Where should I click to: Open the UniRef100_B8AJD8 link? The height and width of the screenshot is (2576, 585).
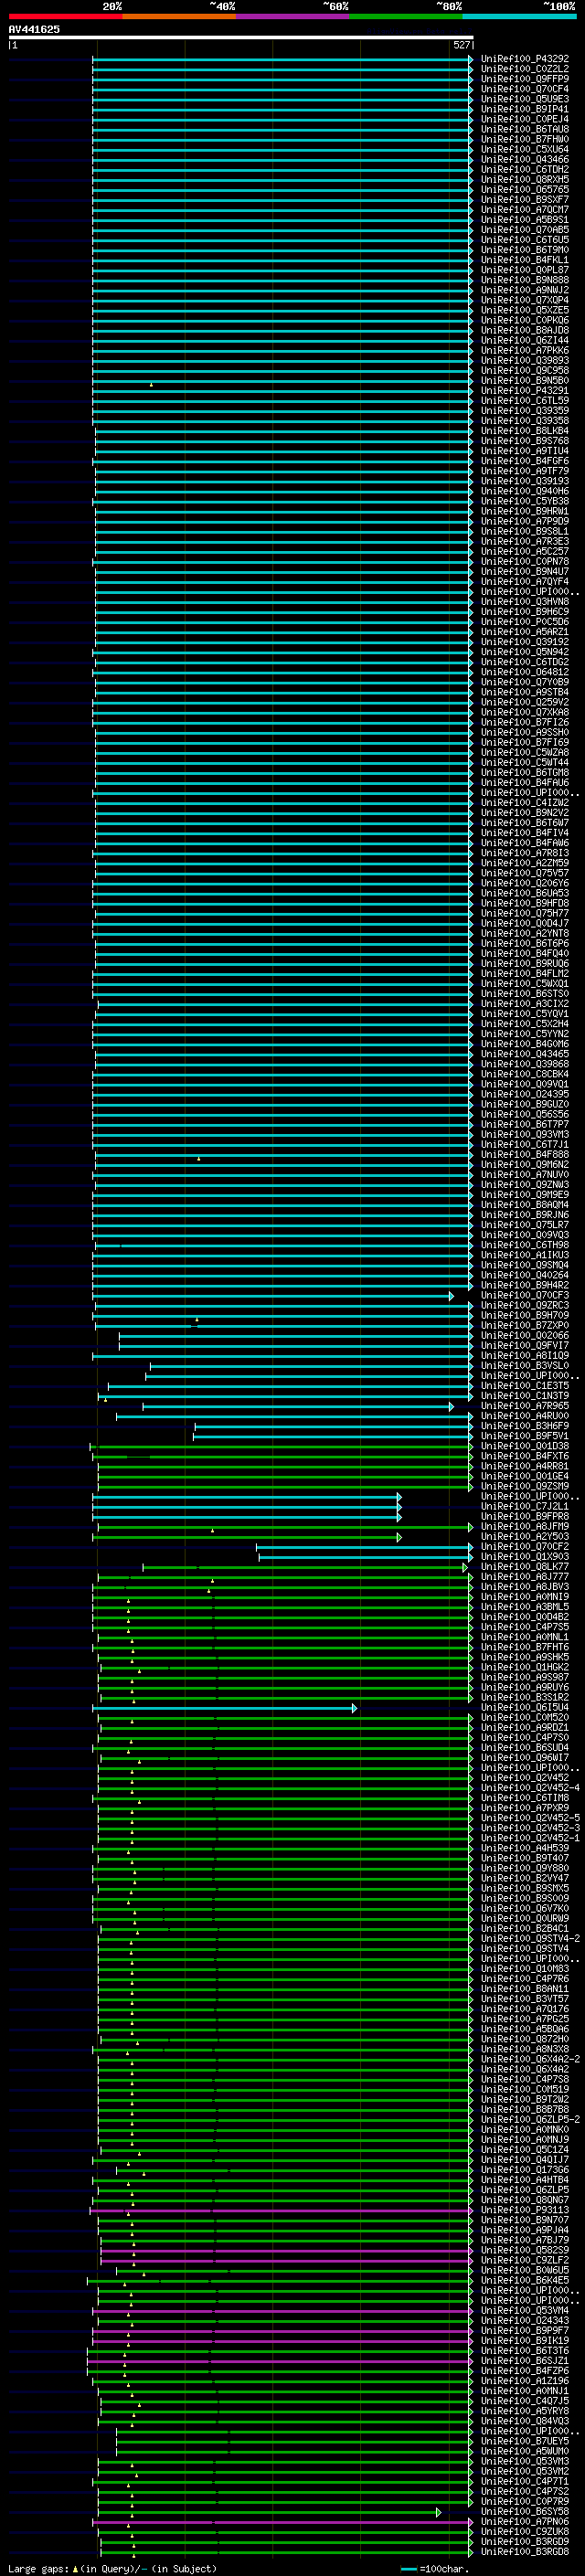[x=524, y=330]
